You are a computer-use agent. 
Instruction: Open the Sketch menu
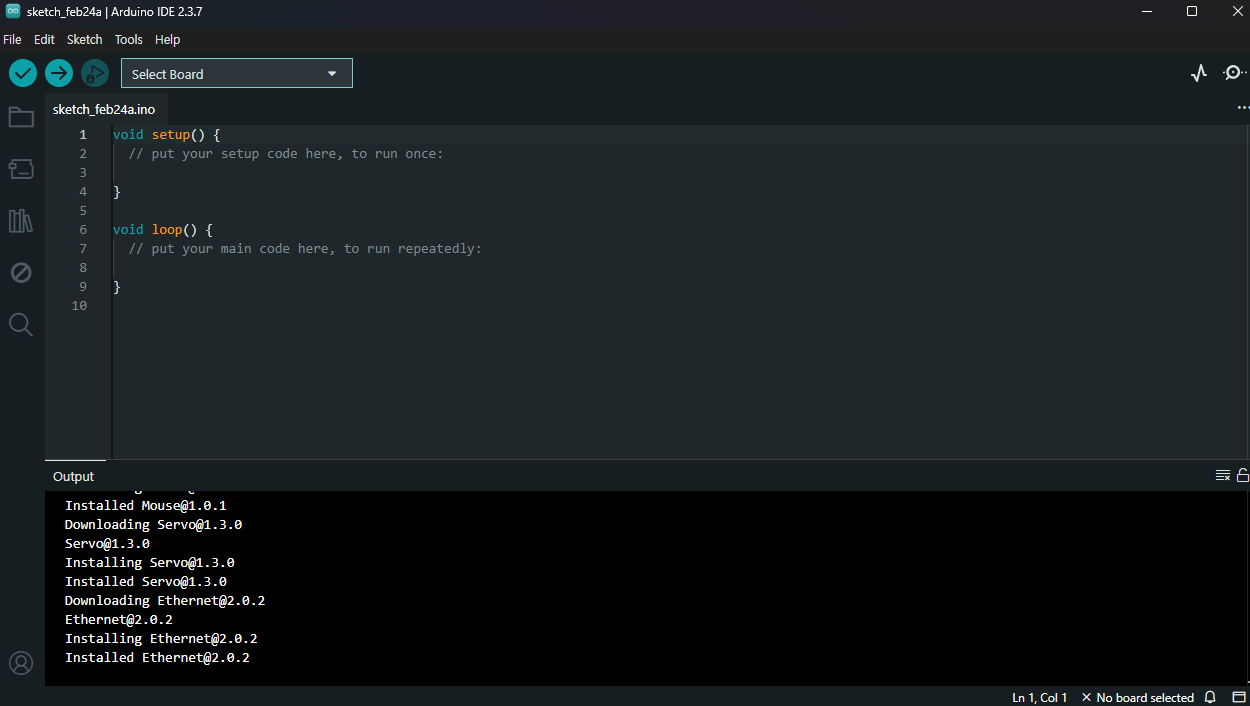pyautogui.click(x=85, y=39)
